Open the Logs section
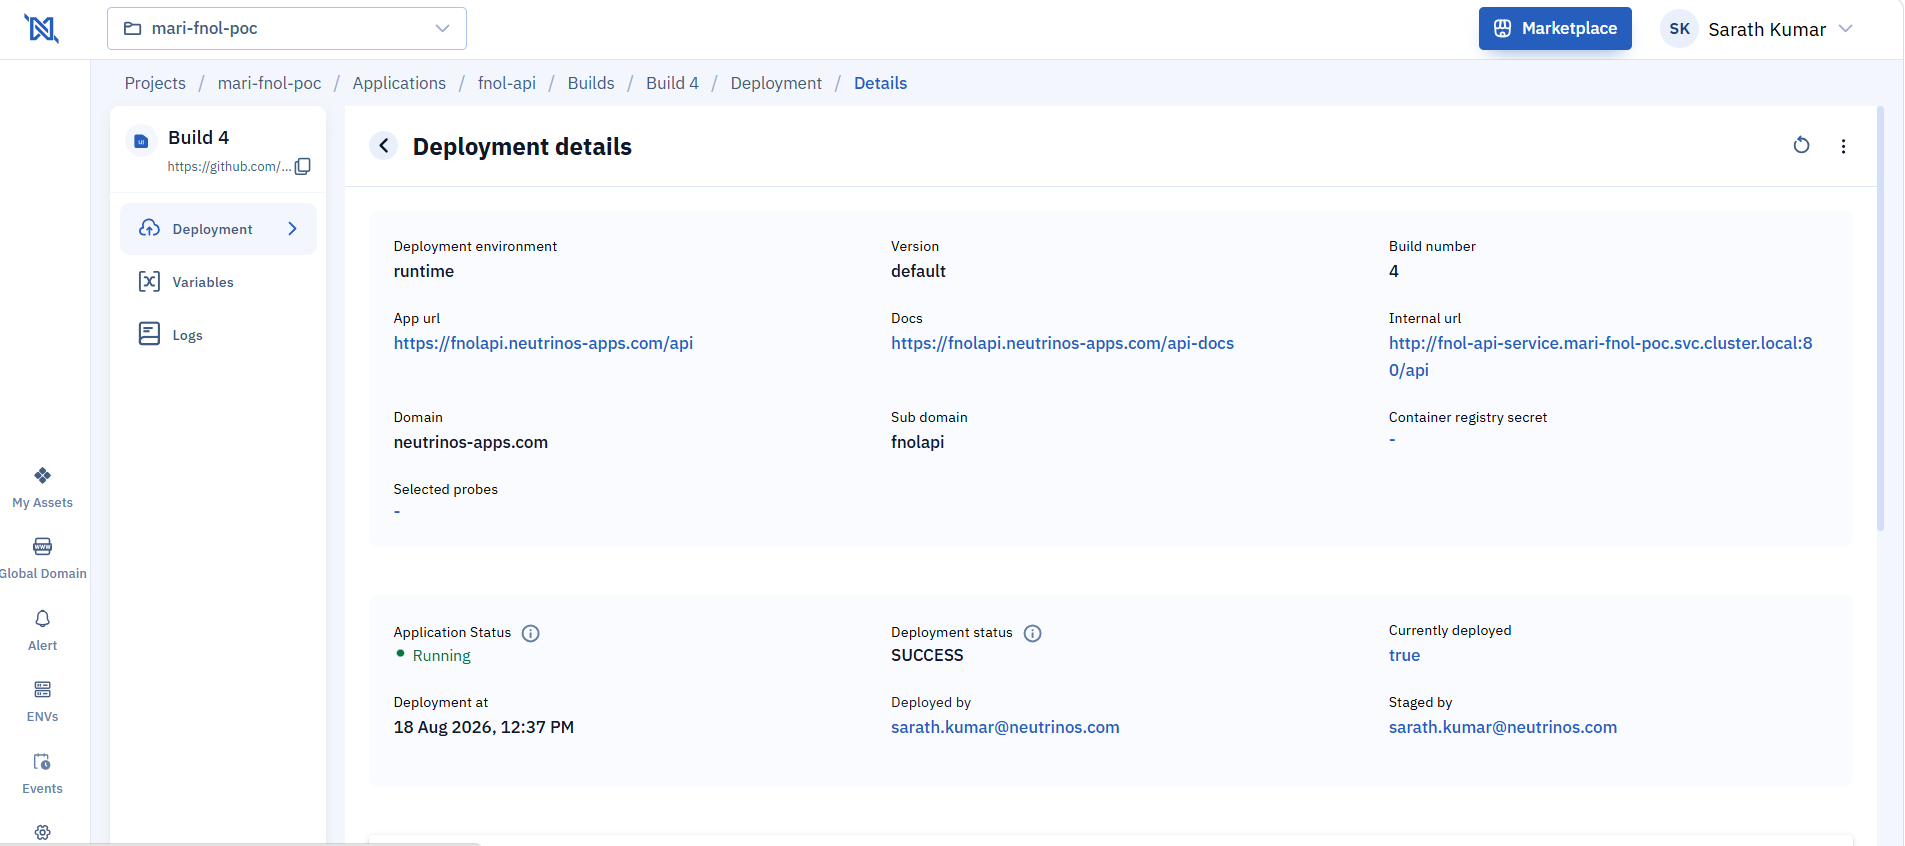Screen dimensions: 1905x846 click(218, 335)
